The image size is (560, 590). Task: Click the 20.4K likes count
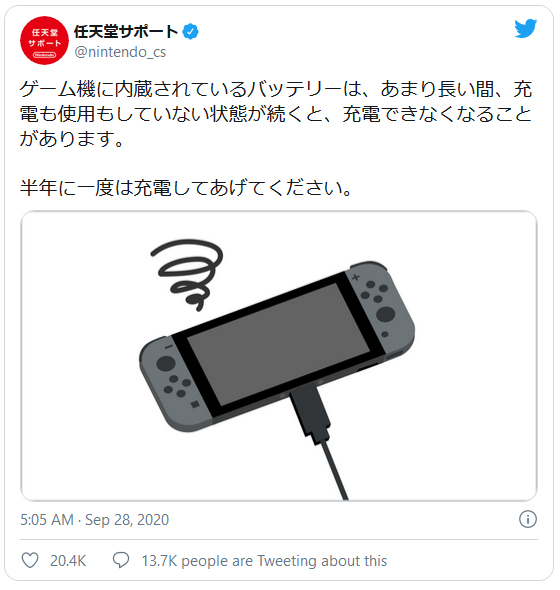tap(68, 561)
